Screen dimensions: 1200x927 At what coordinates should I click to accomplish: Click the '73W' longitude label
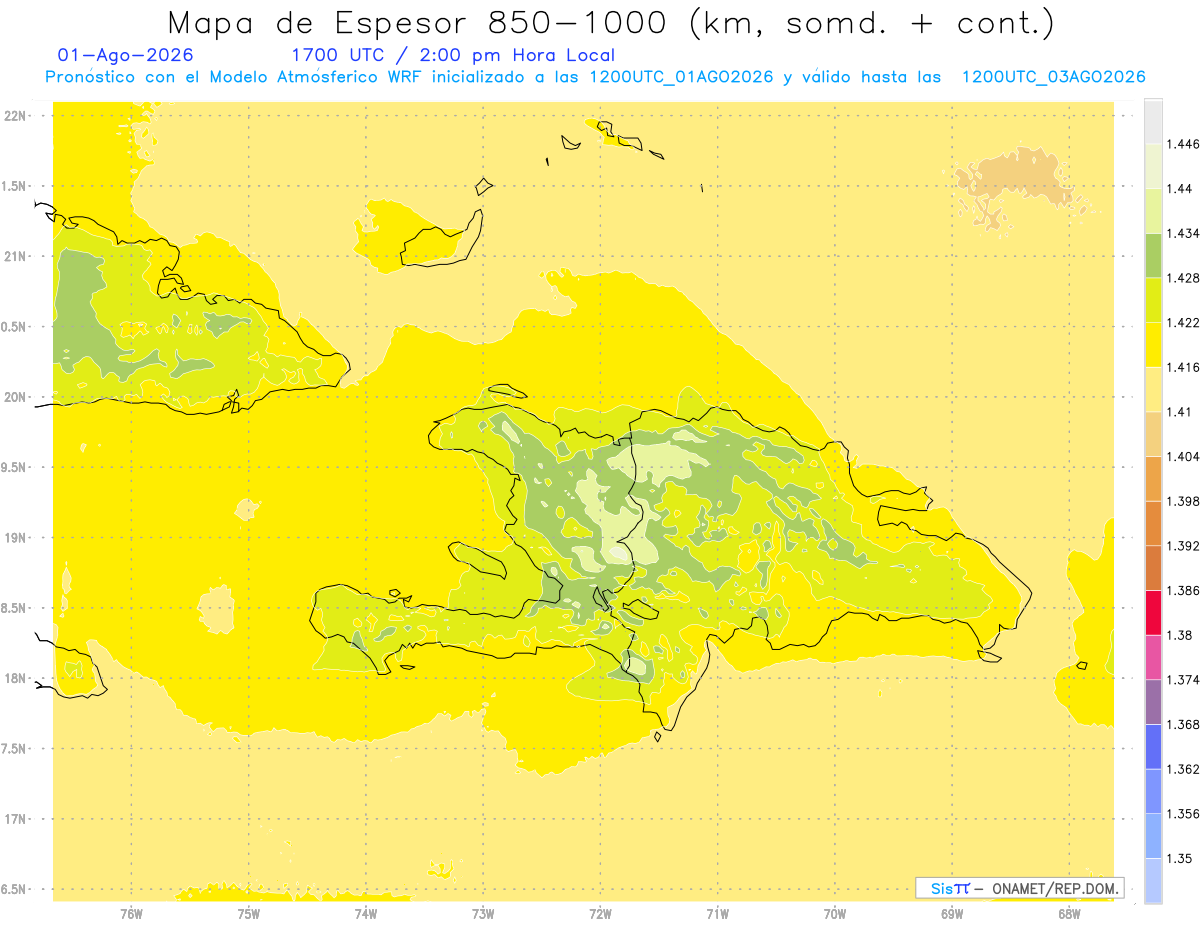point(483,914)
